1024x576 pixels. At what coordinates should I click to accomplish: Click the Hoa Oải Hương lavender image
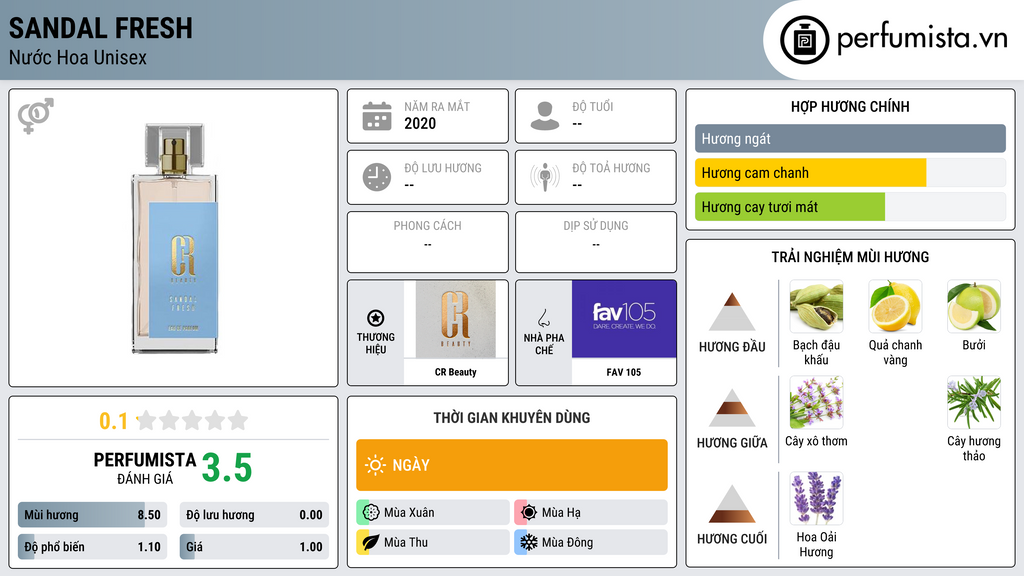pyautogui.click(x=816, y=498)
